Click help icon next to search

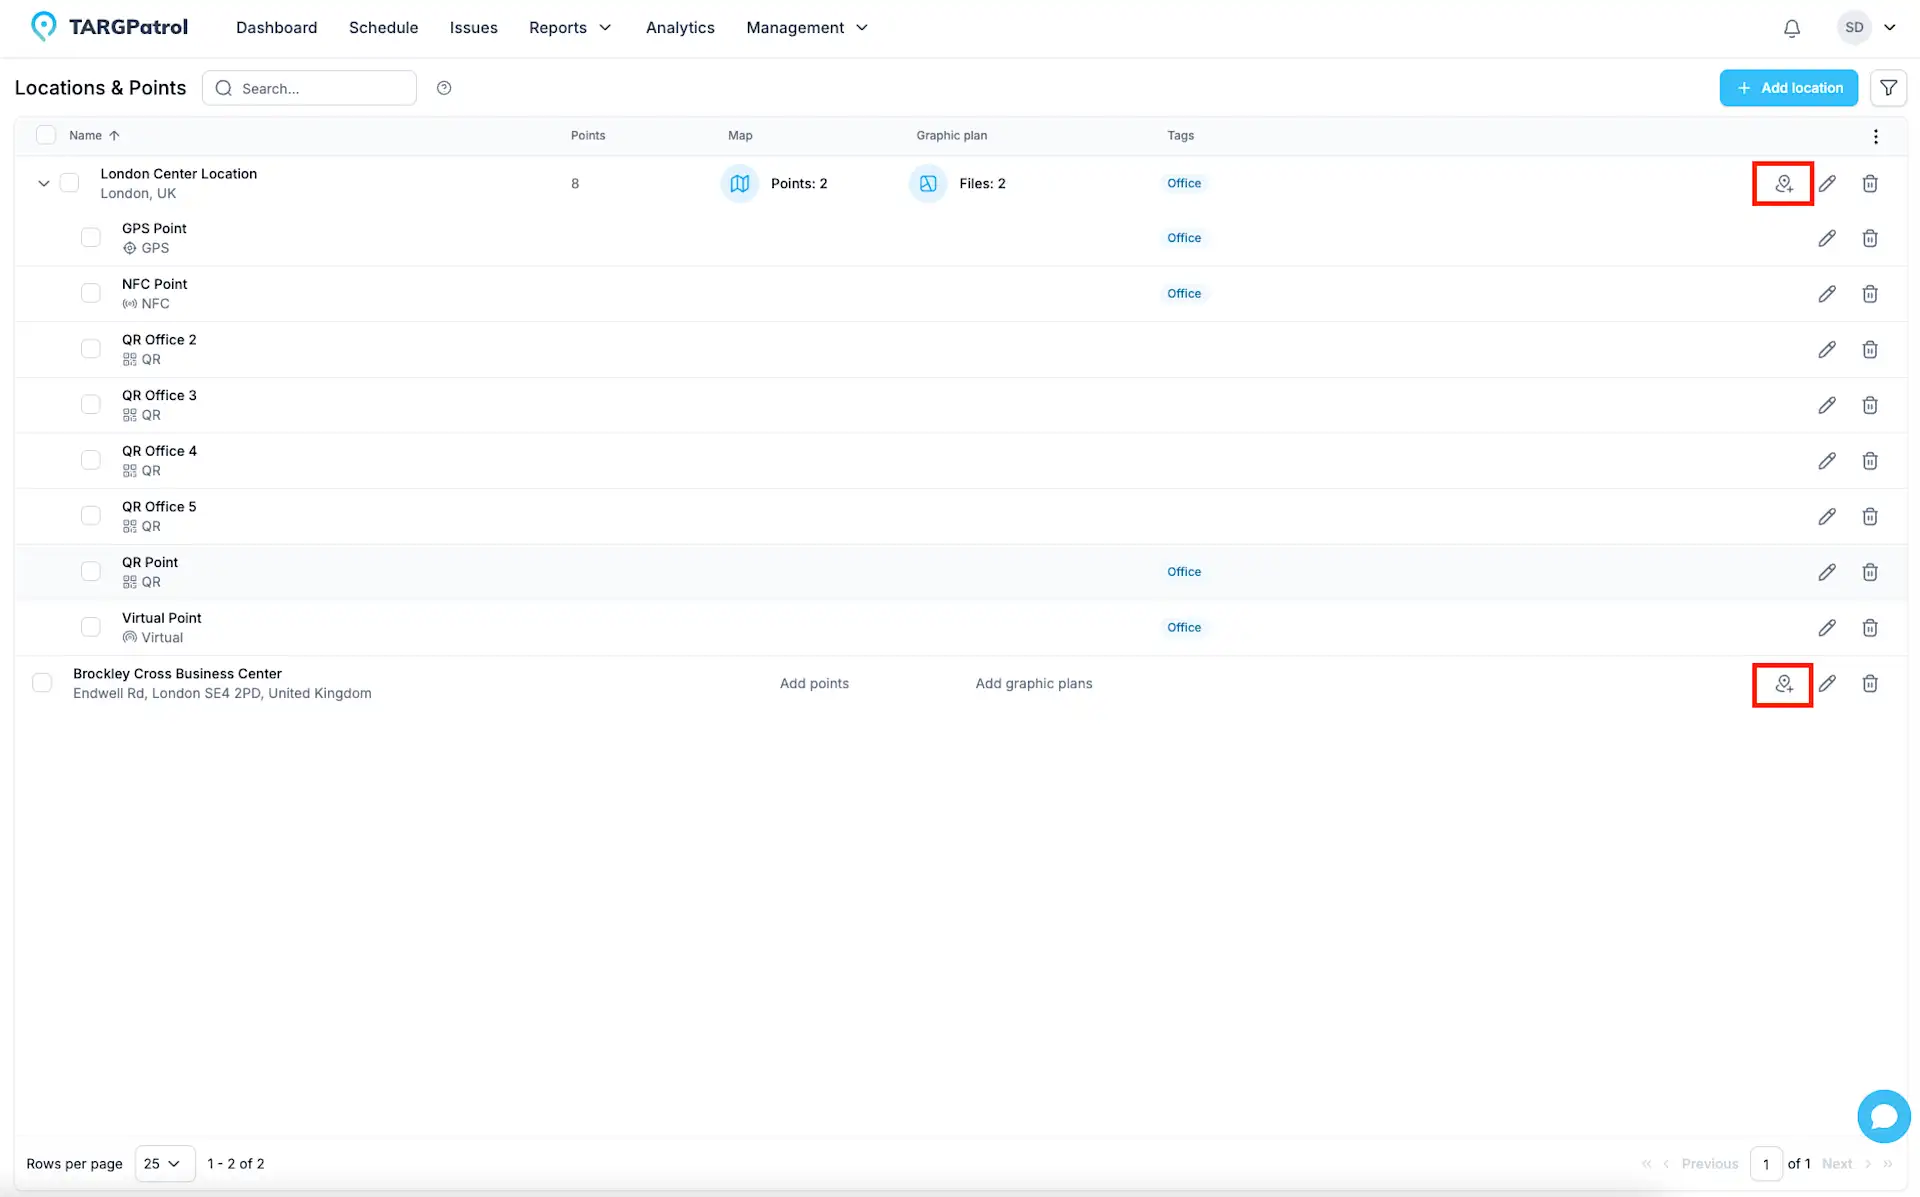(444, 88)
